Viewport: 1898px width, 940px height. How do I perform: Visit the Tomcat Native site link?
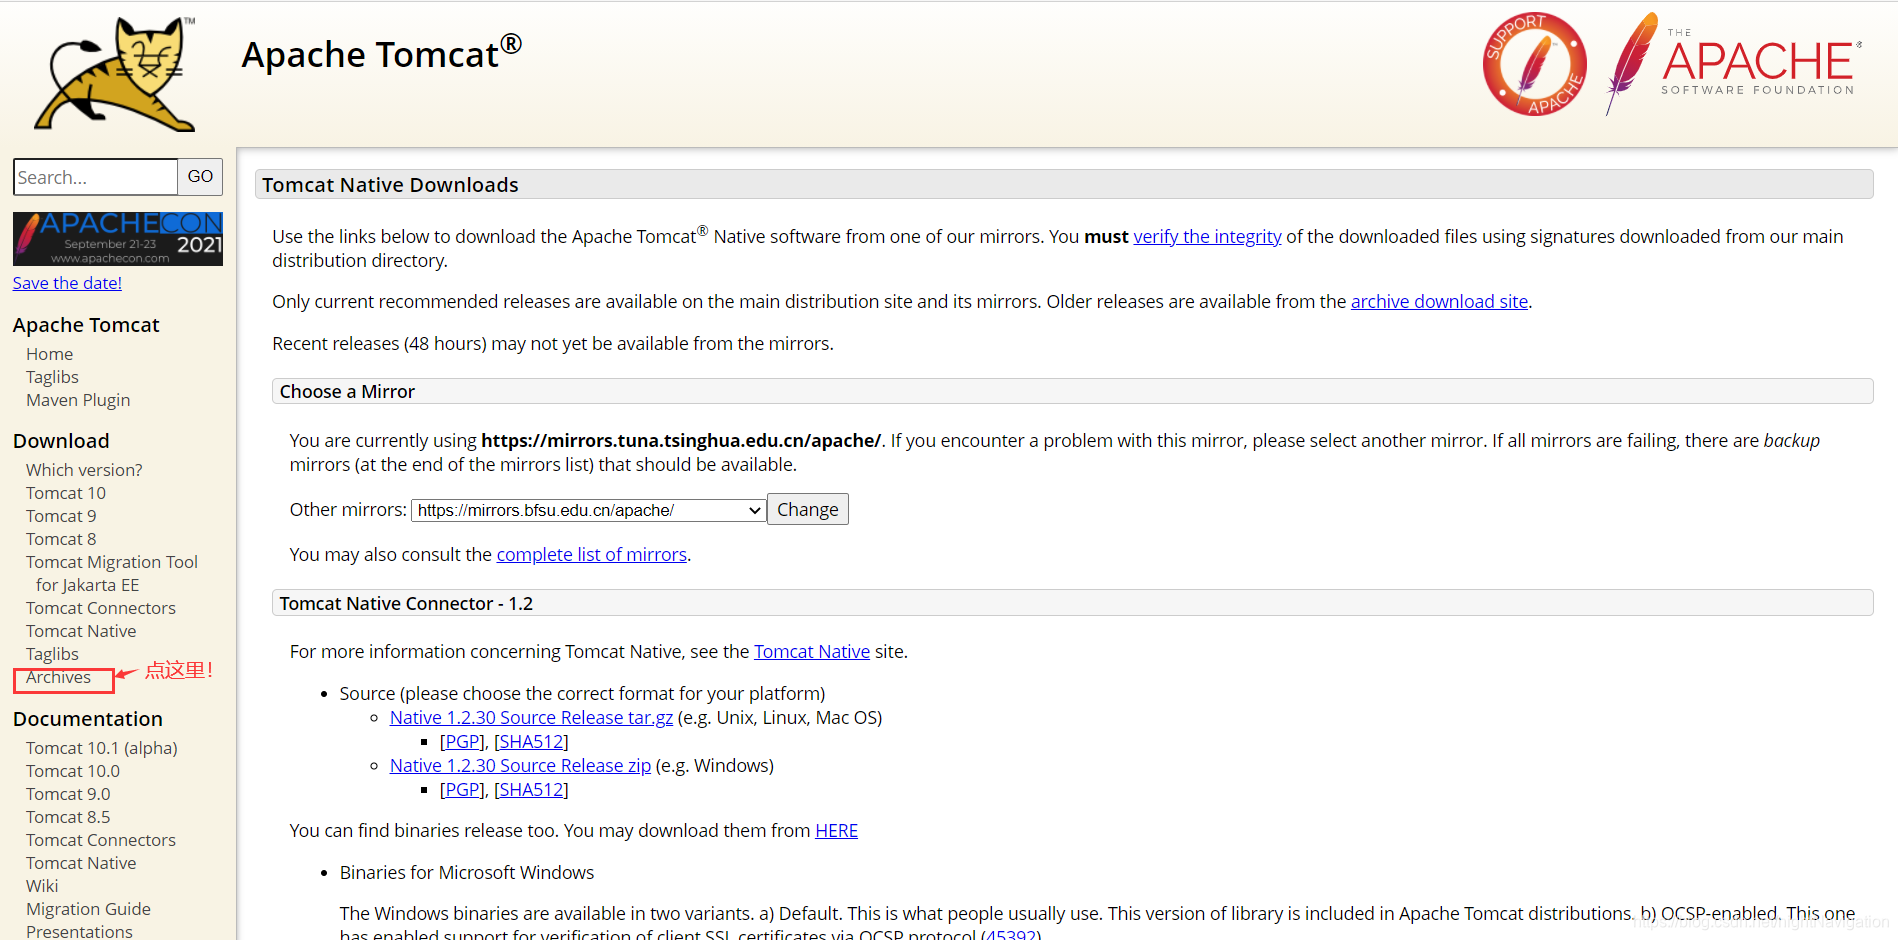812,652
